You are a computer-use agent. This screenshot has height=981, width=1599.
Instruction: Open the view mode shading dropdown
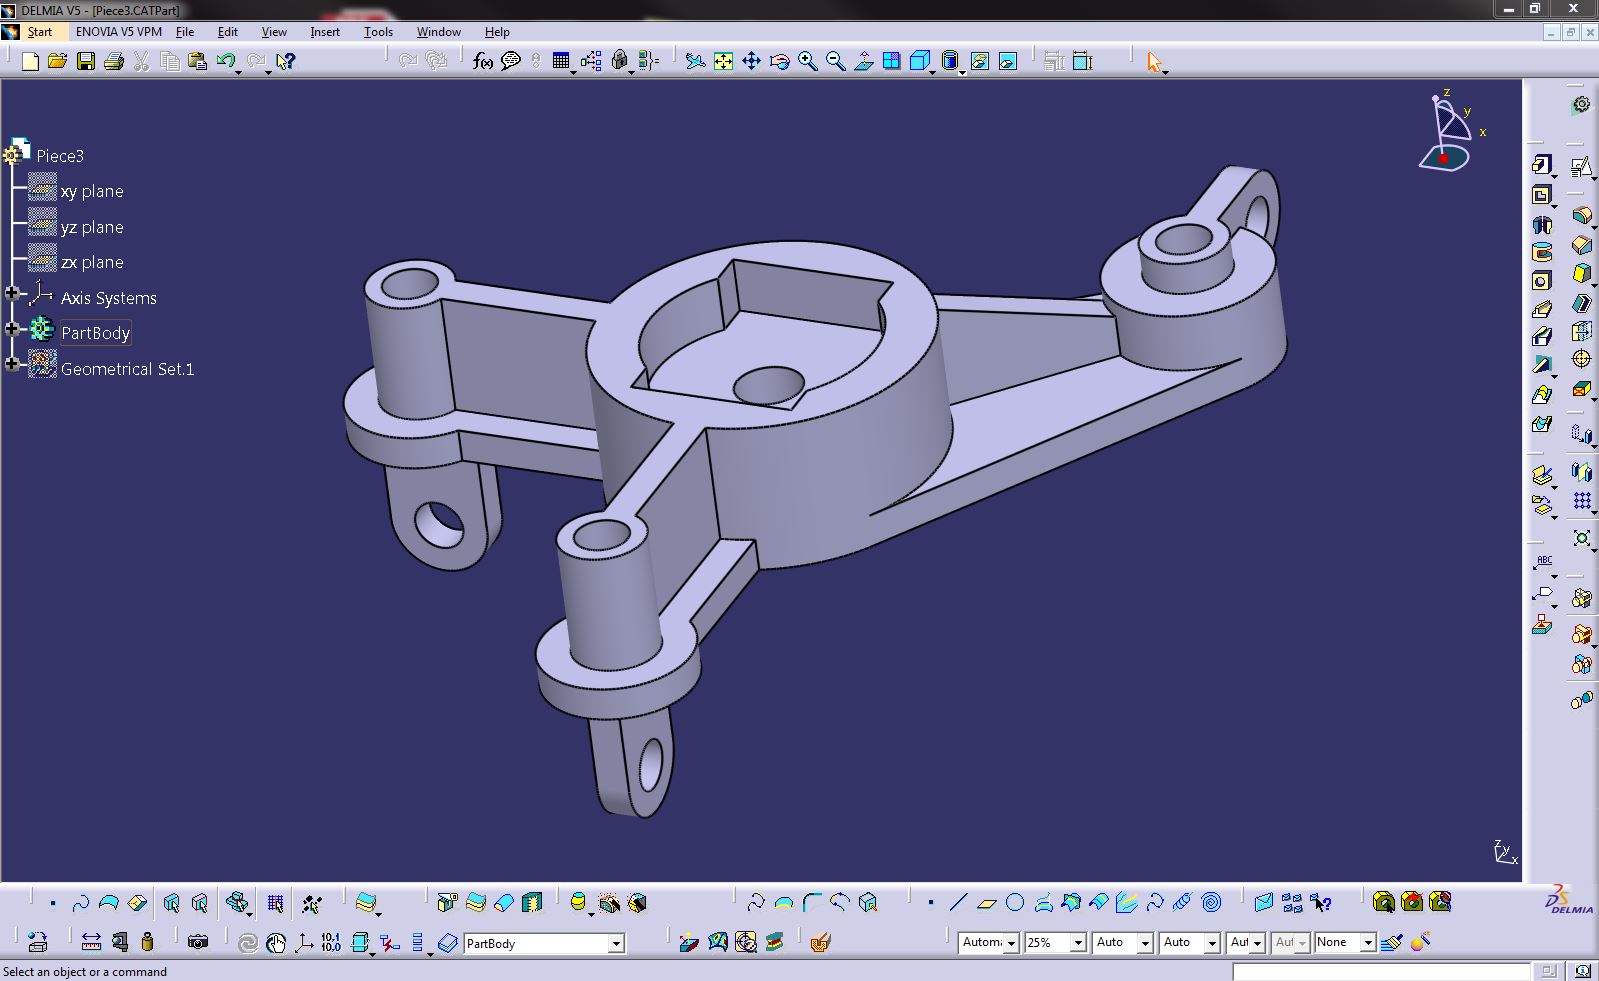(962, 71)
